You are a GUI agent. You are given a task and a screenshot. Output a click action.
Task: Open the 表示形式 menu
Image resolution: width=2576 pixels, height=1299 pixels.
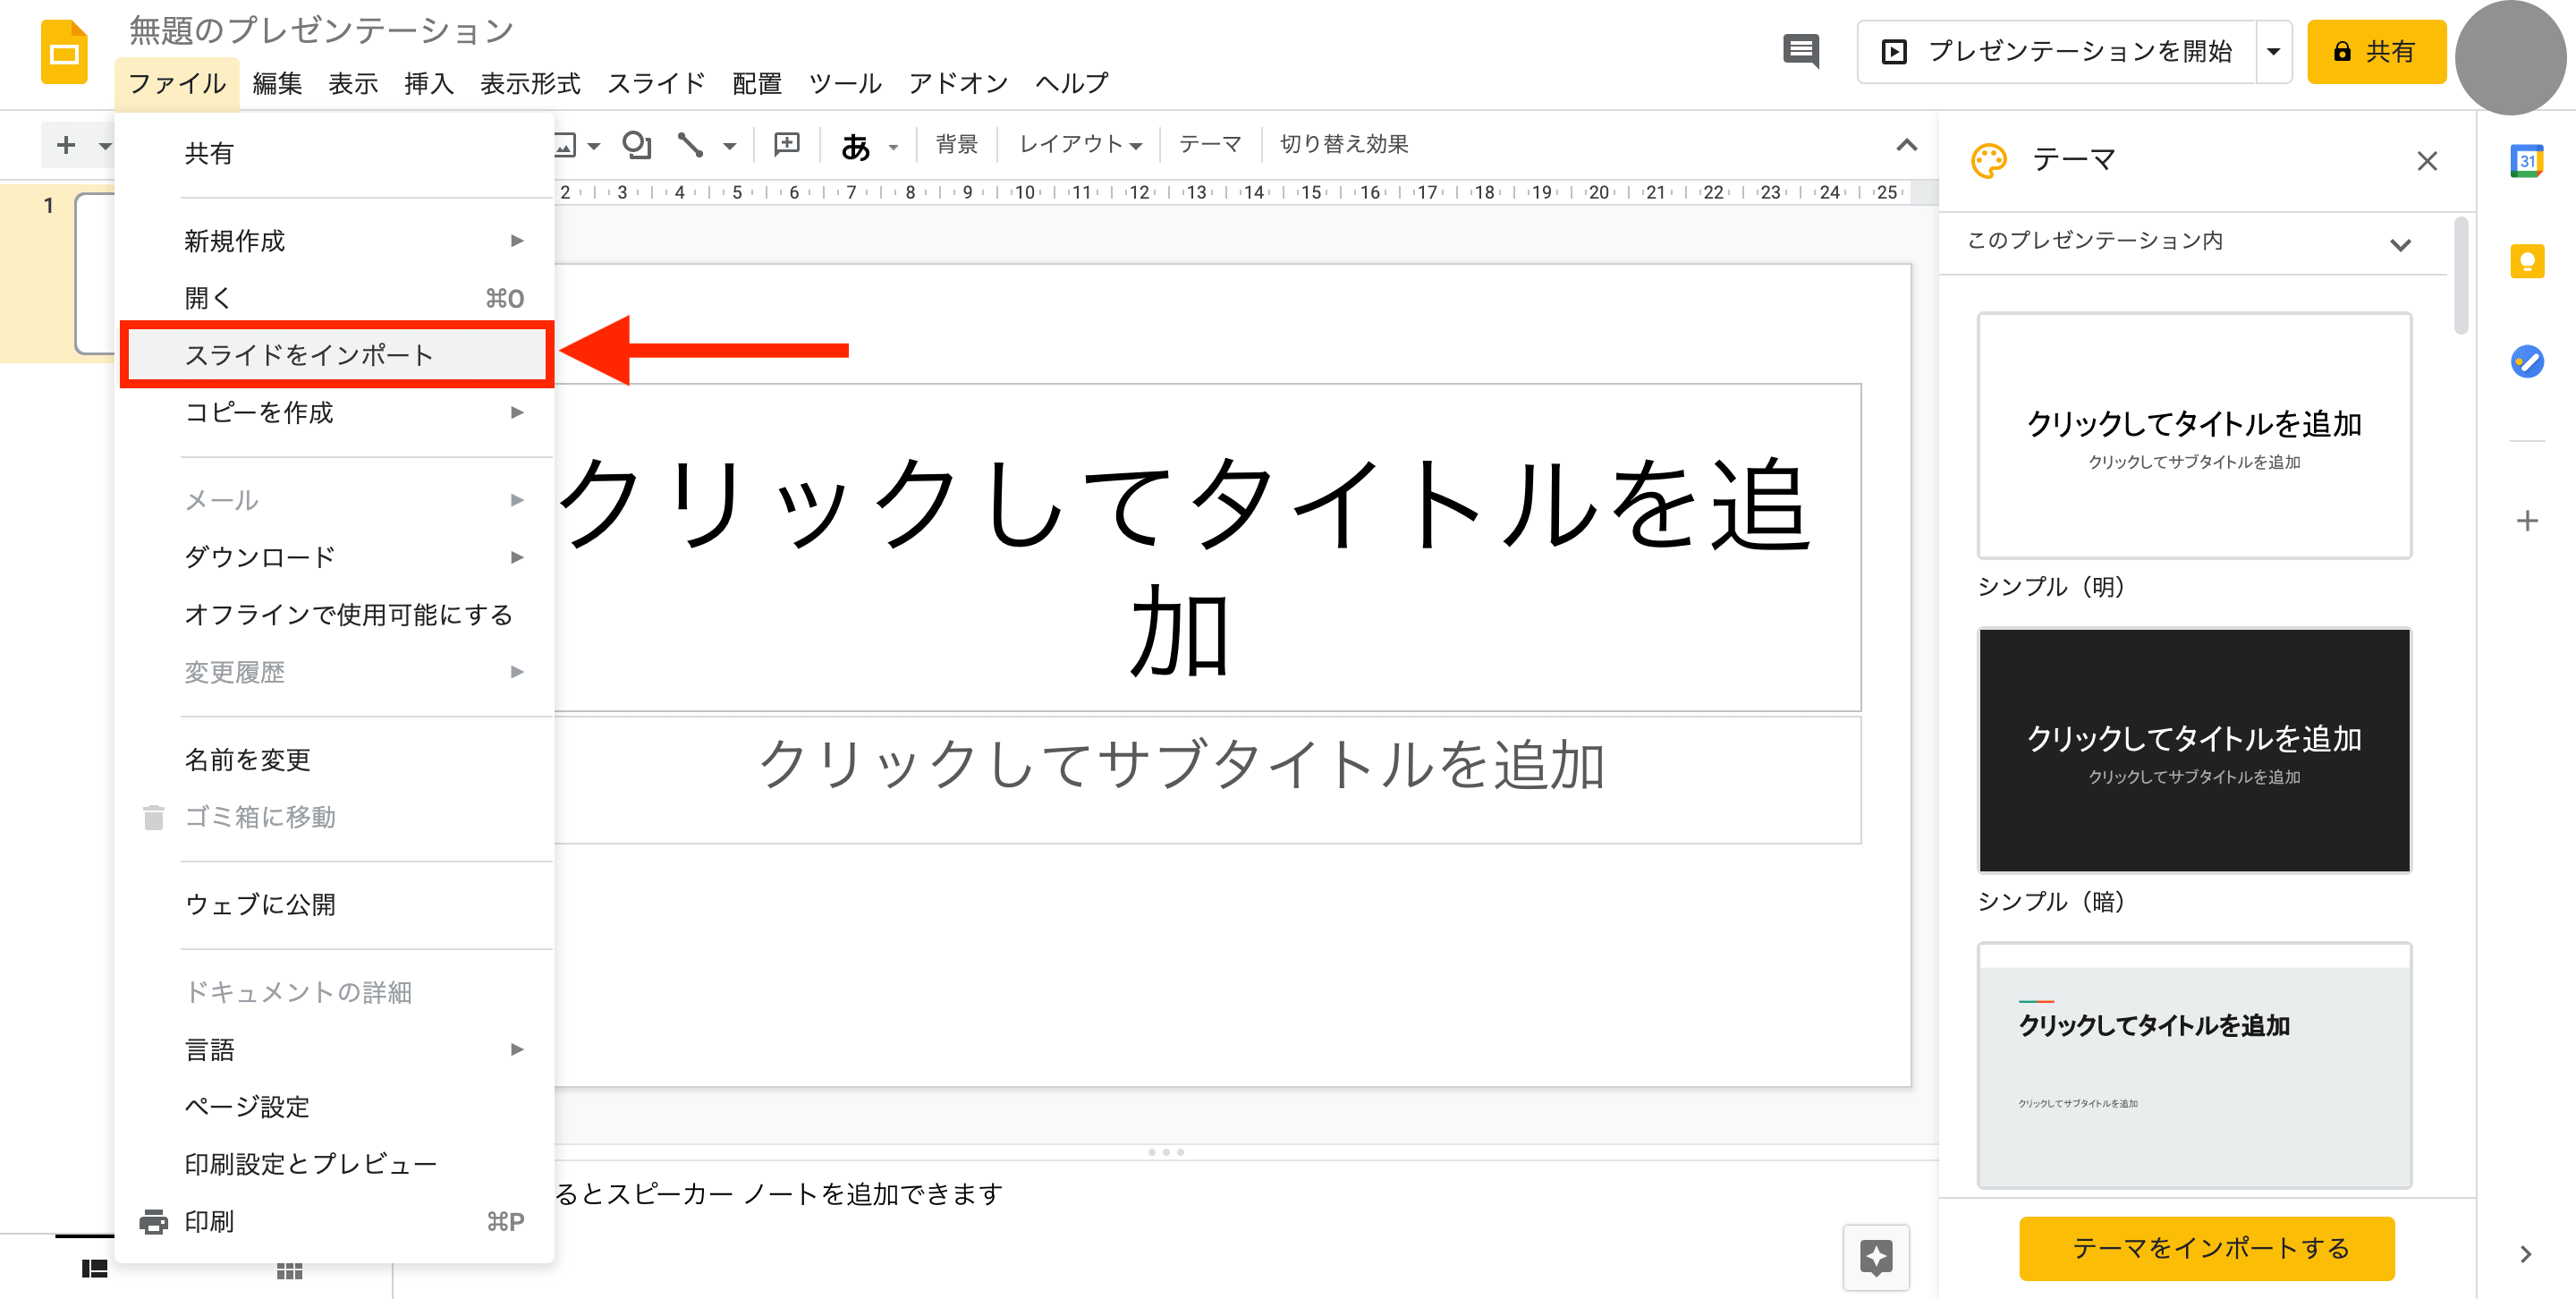[x=530, y=83]
